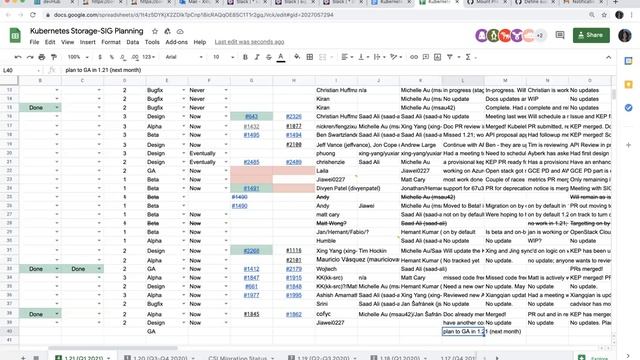The height and width of the screenshot is (360, 640).
Task: Star the Kubernetes Storage-SIG Planning document
Action: (x=155, y=31)
